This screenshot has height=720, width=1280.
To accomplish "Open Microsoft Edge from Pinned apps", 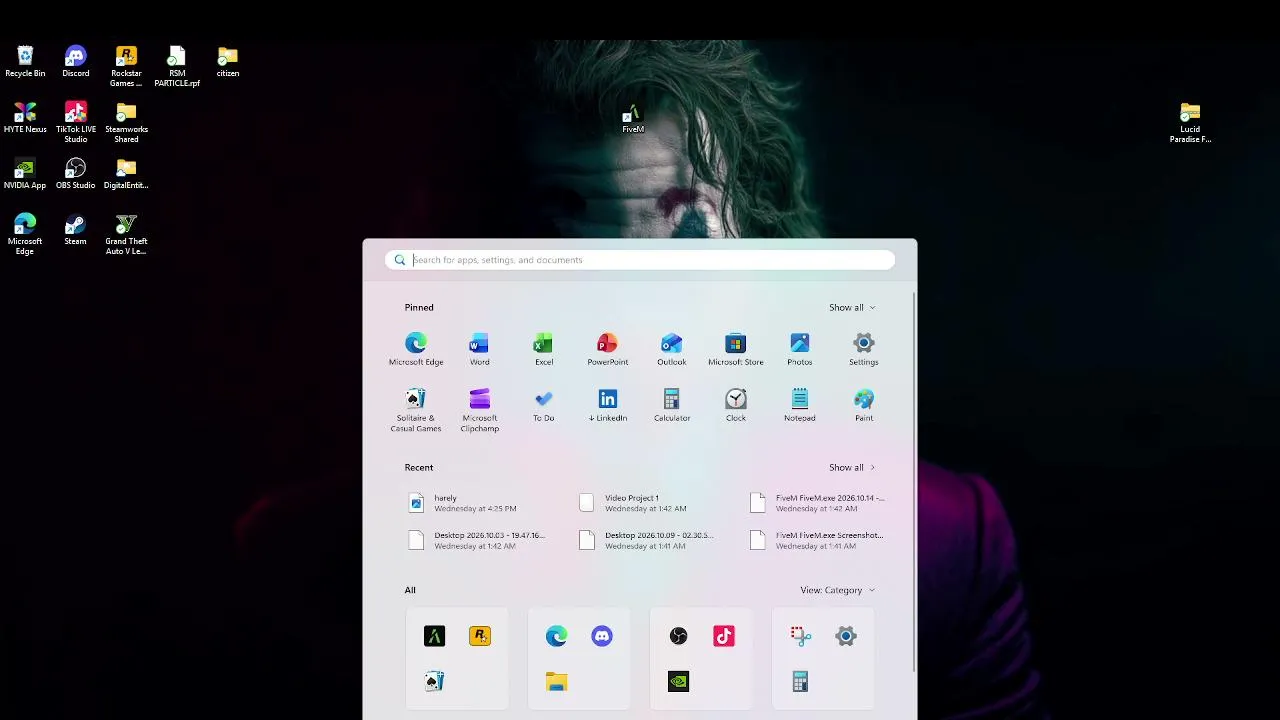I will [x=416, y=350].
